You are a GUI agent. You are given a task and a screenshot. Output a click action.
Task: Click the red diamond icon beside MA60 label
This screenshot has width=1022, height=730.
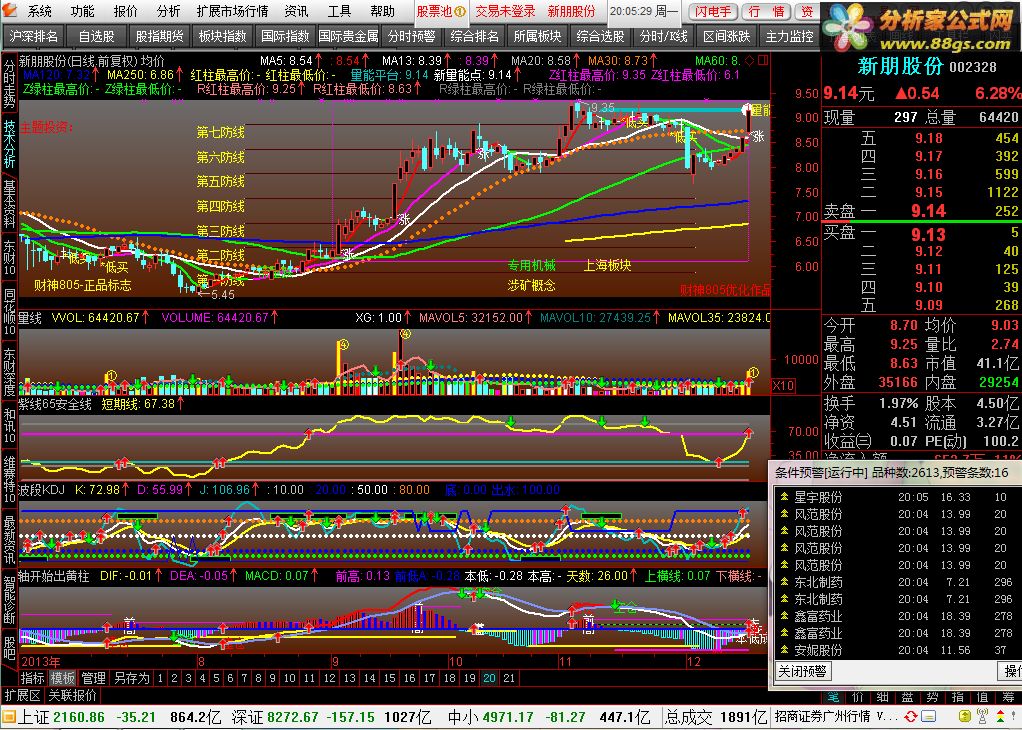tap(750, 61)
